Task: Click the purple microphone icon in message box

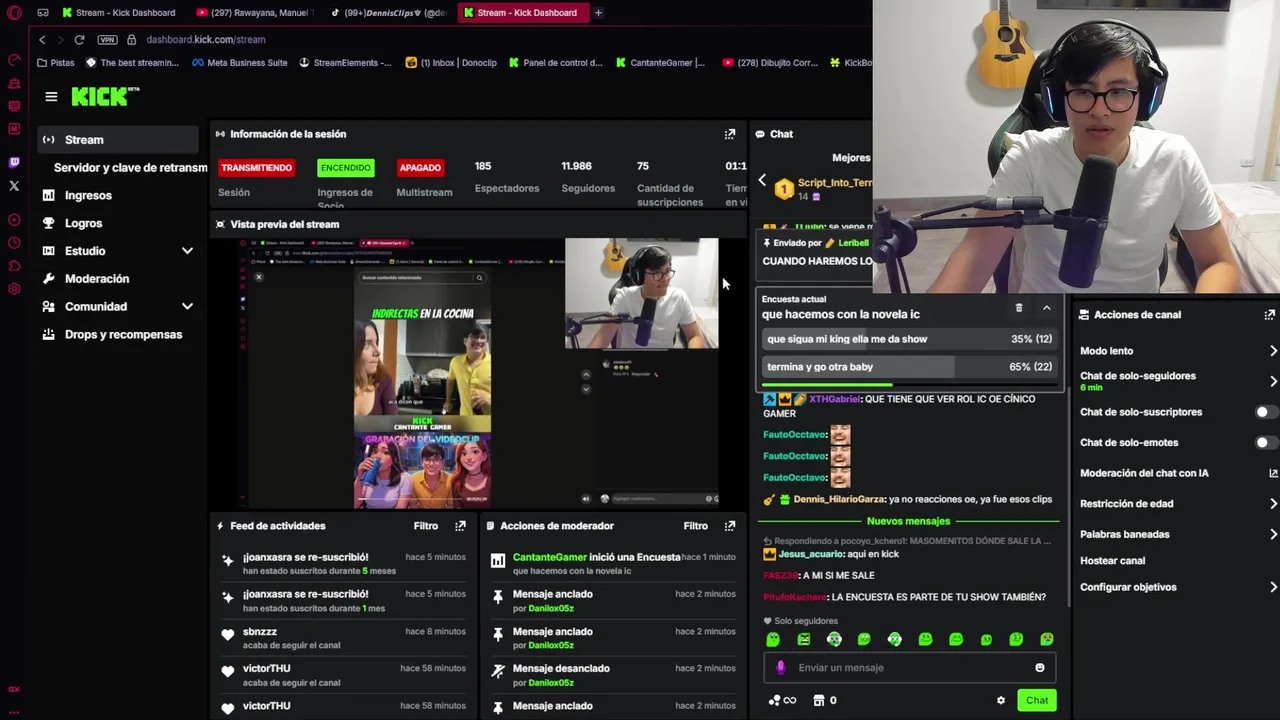Action: click(x=781, y=668)
